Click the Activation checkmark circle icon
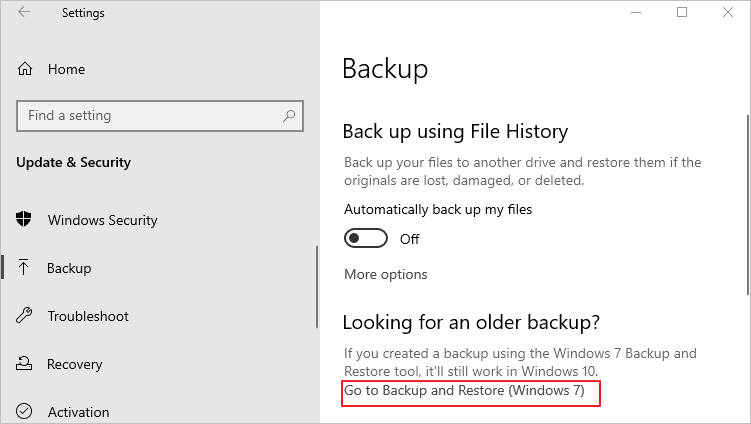Image resolution: width=751 pixels, height=424 pixels. click(25, 411)
